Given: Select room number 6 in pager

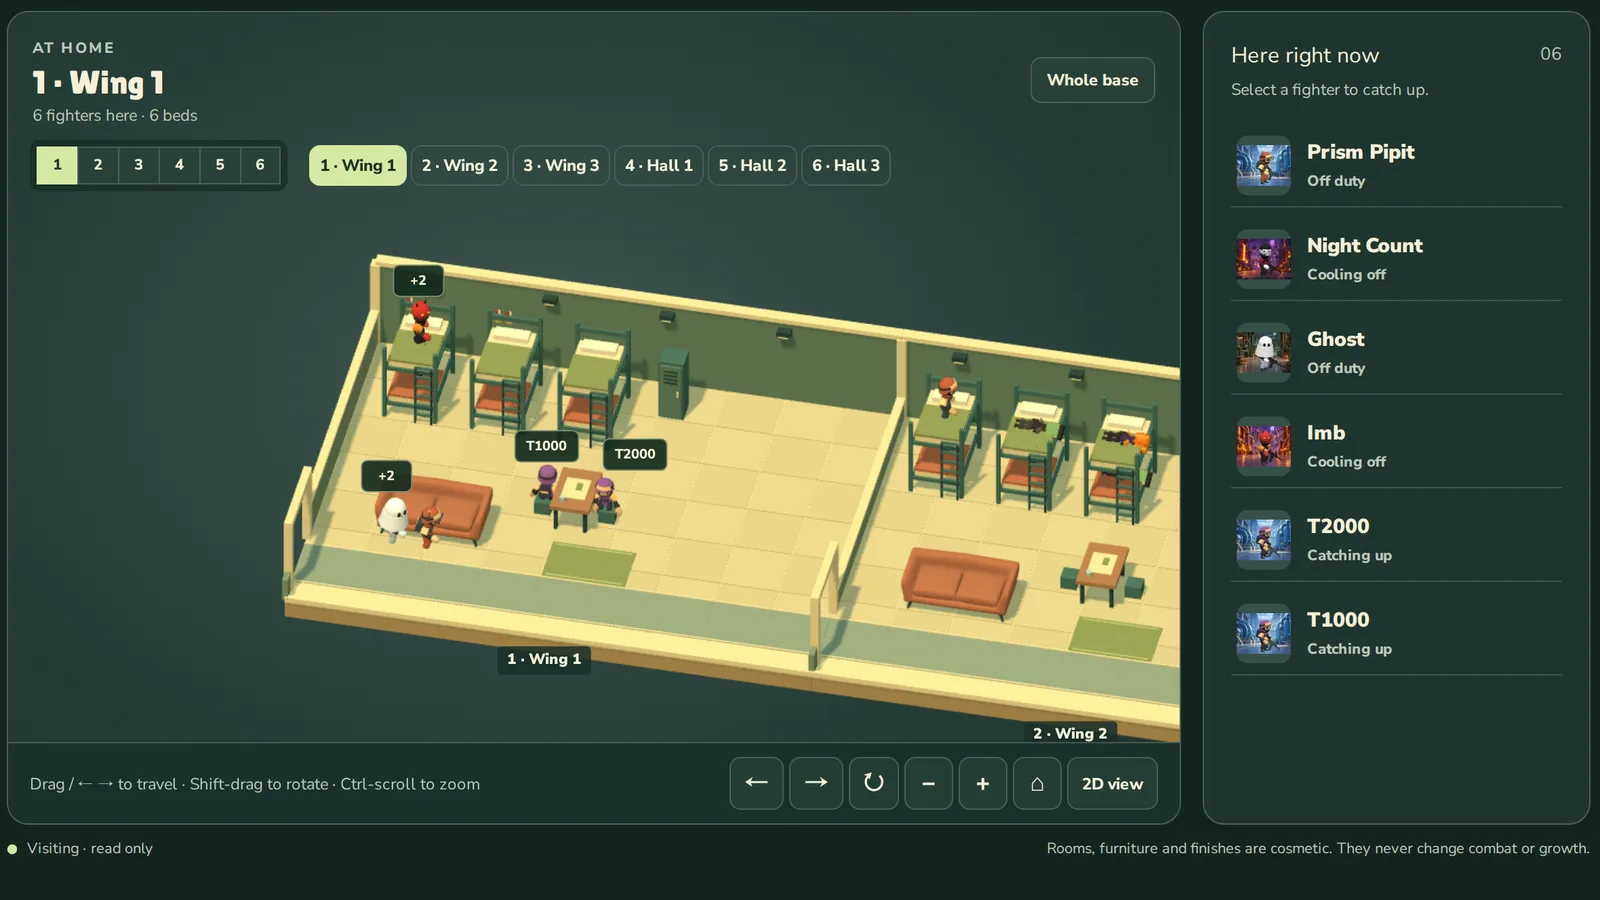Looking at the screenshot, I should click(x=260, y=165).
